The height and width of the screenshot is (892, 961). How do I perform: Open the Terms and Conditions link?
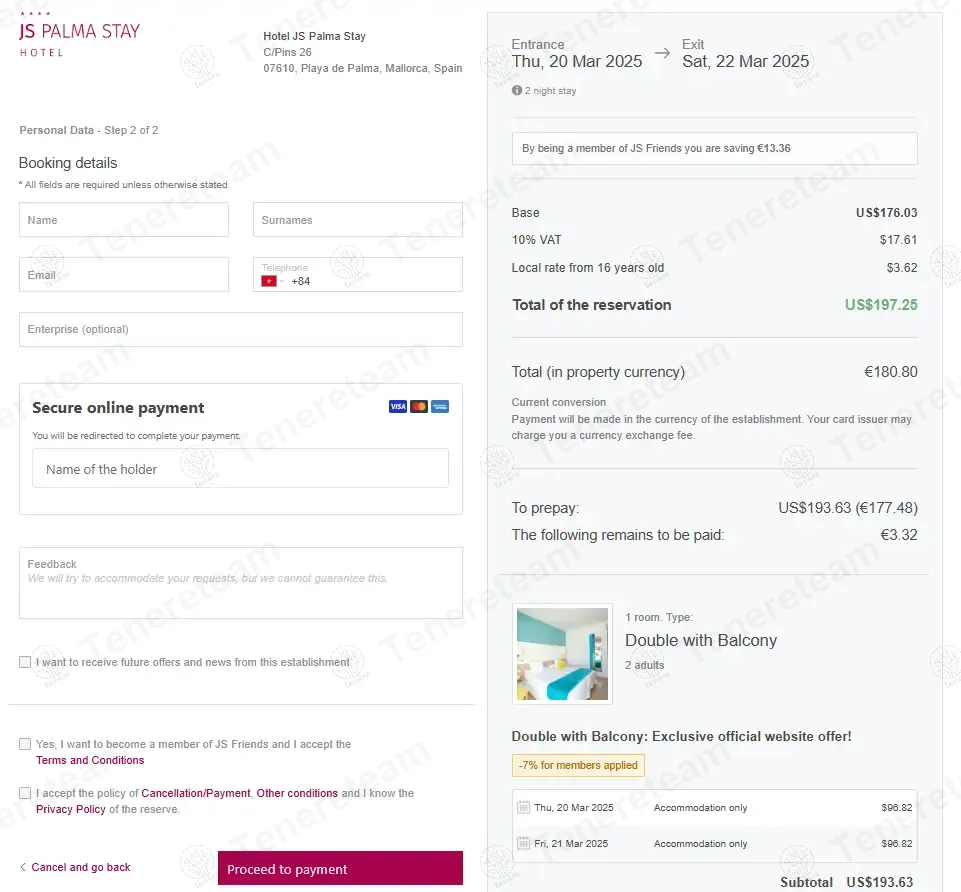tap(90, 760)
